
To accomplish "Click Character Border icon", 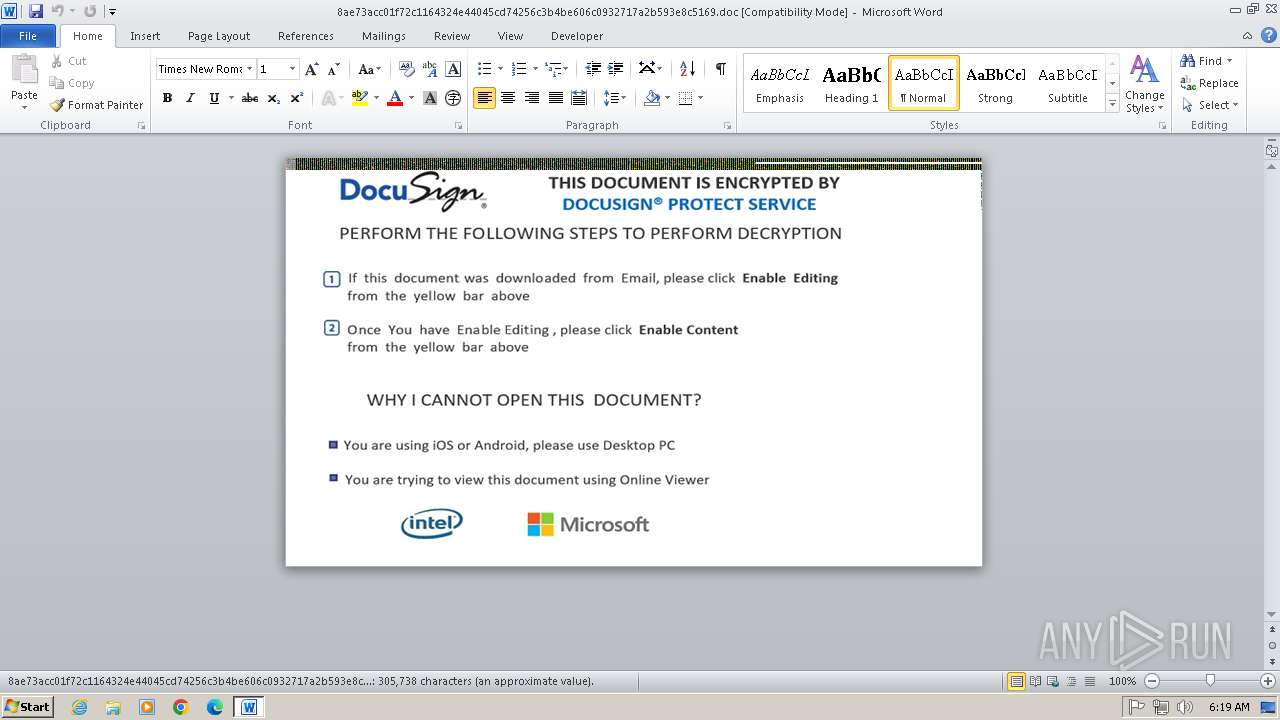I will (453, 69).
